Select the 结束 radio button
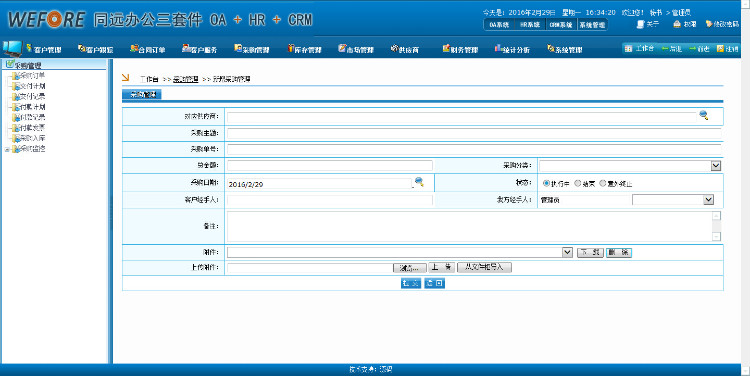 [x=578, y=183]
